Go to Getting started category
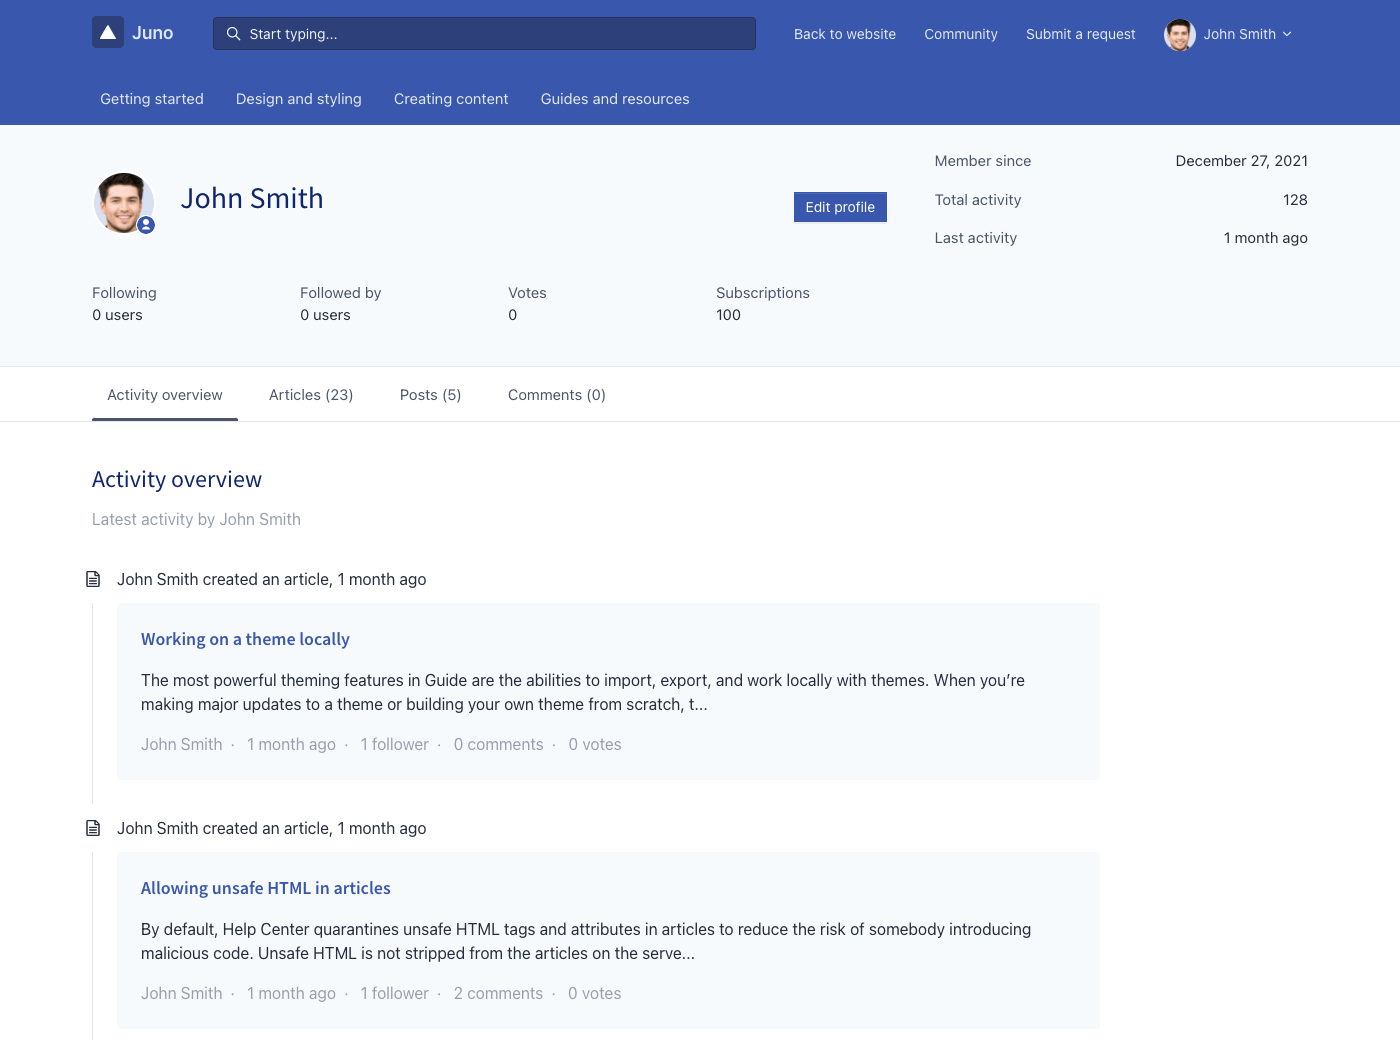The image size is (1400, 1040). tap(152, 99)
